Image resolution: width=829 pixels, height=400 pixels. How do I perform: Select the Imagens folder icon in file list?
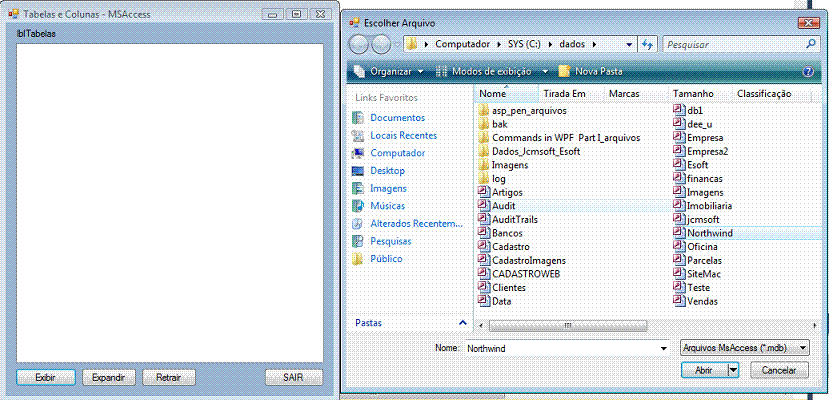click(x=483, y=165)
